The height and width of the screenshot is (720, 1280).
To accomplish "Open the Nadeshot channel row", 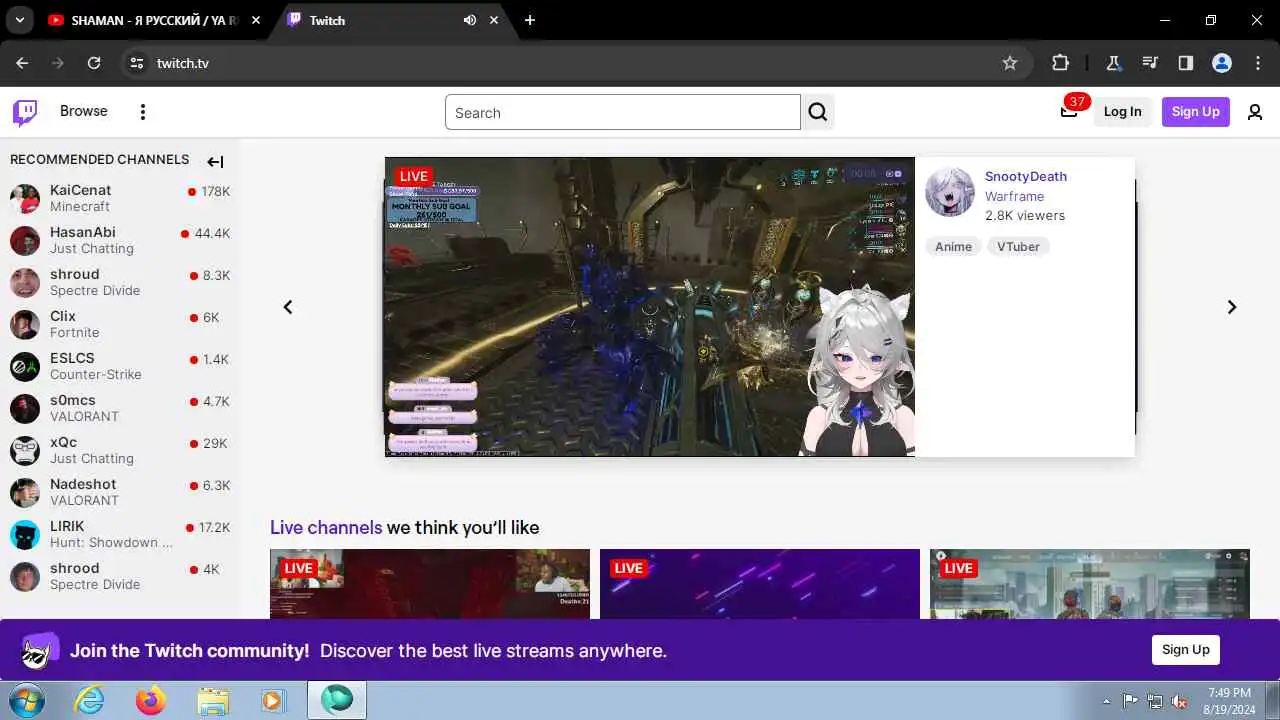I will coord(120,492).
